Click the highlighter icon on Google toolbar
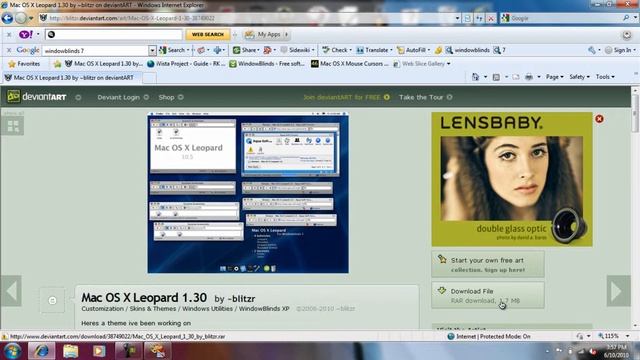 (438, 50)
